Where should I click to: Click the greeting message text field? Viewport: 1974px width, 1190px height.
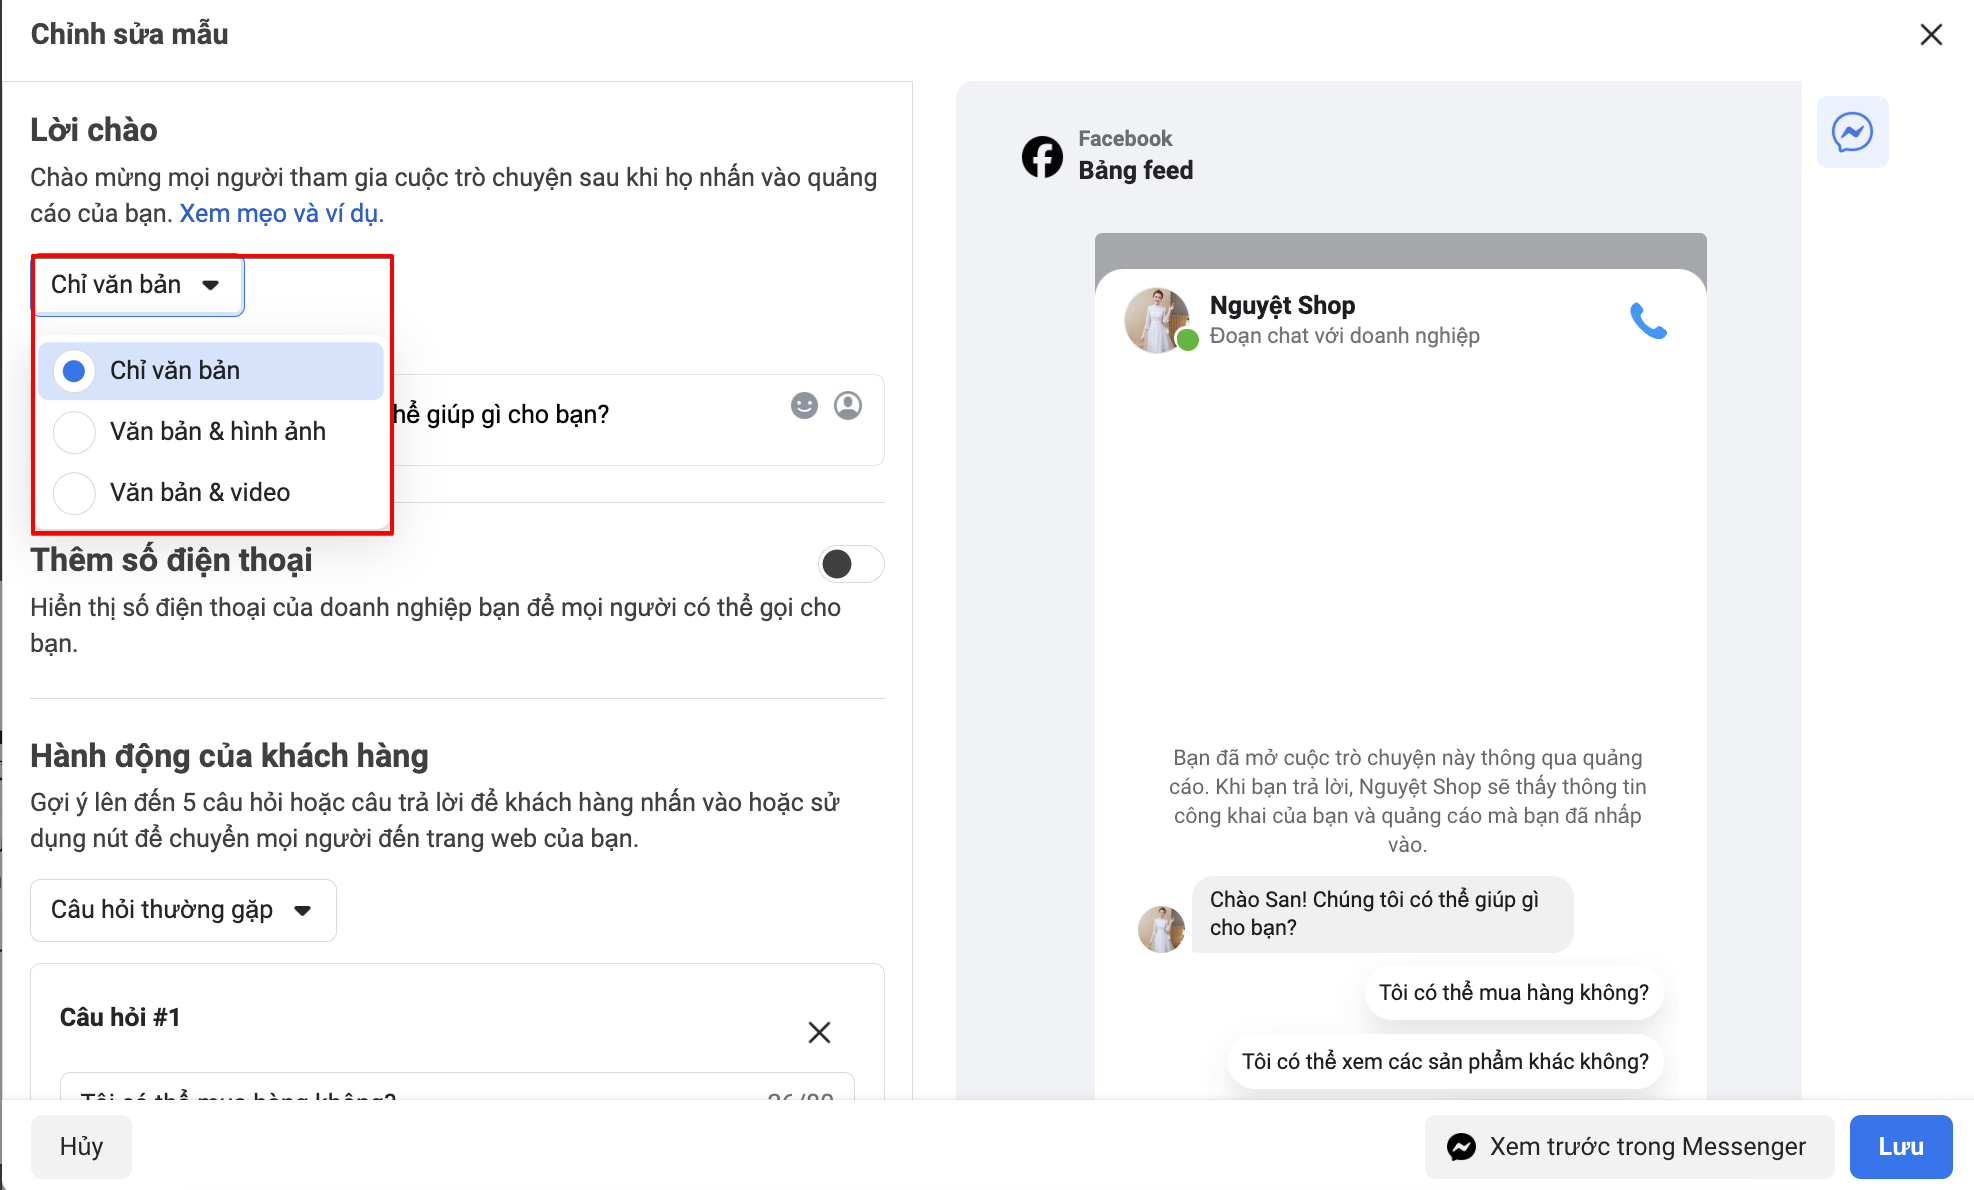pyautogui.click(x=590, y=415)
